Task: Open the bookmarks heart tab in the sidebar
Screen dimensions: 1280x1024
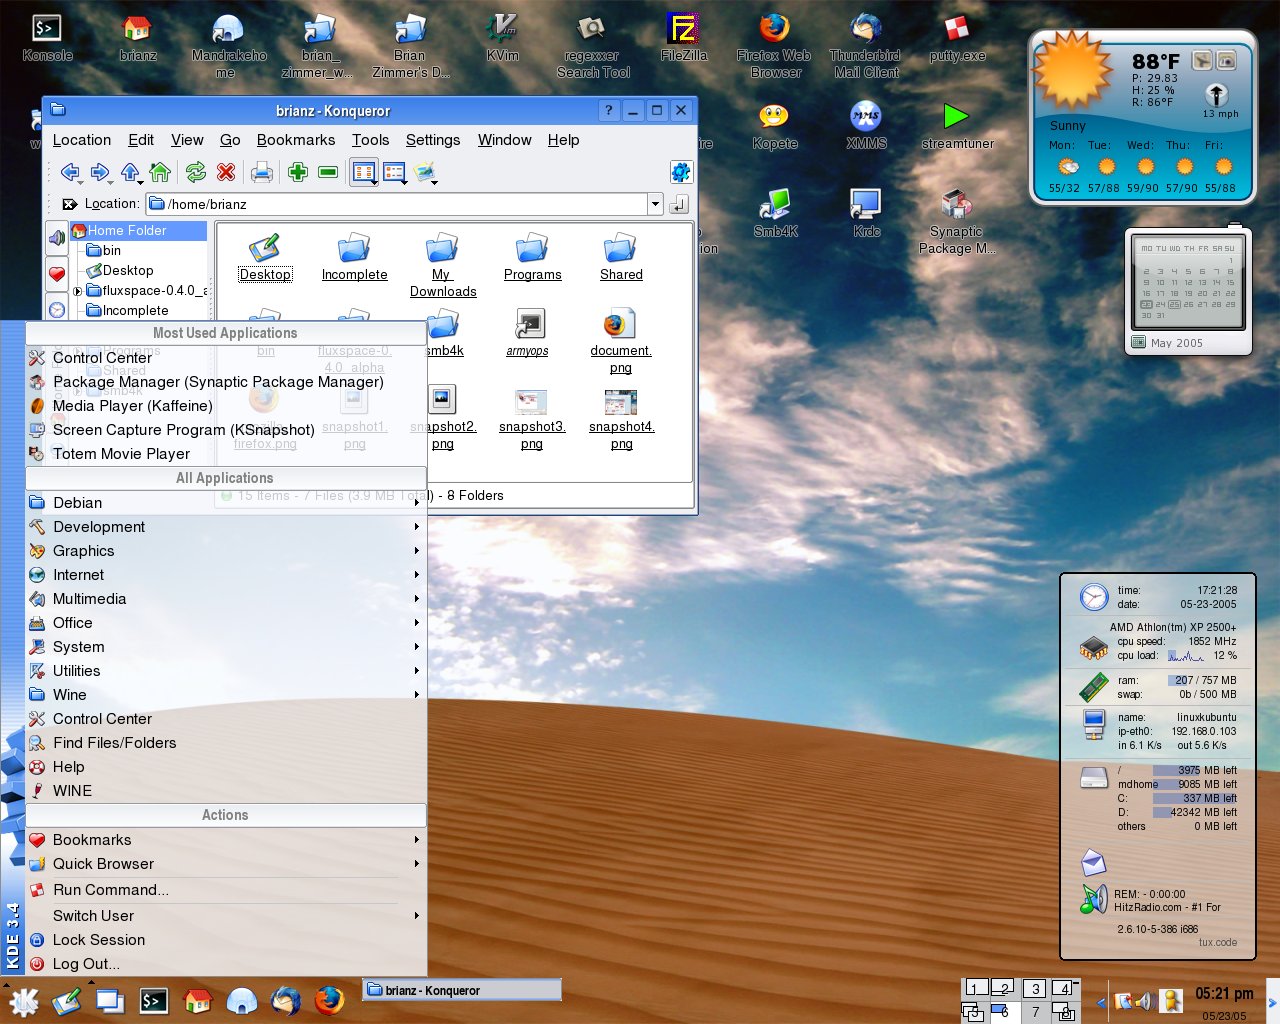Action: click(x=56, y=273)
